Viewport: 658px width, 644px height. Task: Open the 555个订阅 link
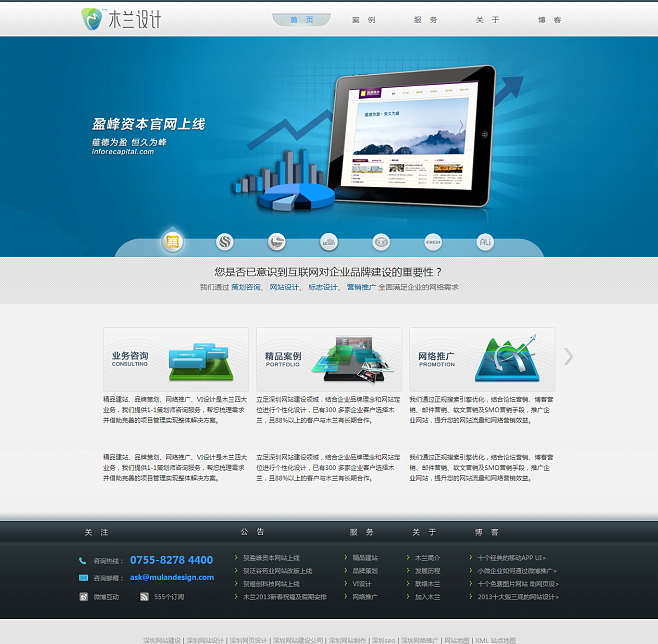(x=169, y=597)
